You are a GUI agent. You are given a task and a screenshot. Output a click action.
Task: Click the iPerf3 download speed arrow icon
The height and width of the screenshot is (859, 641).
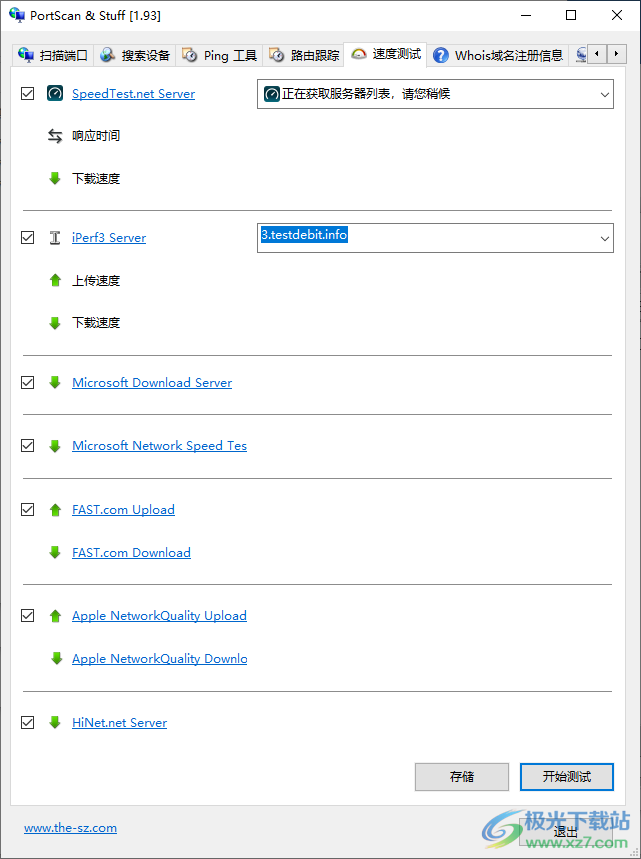point(55,323)
